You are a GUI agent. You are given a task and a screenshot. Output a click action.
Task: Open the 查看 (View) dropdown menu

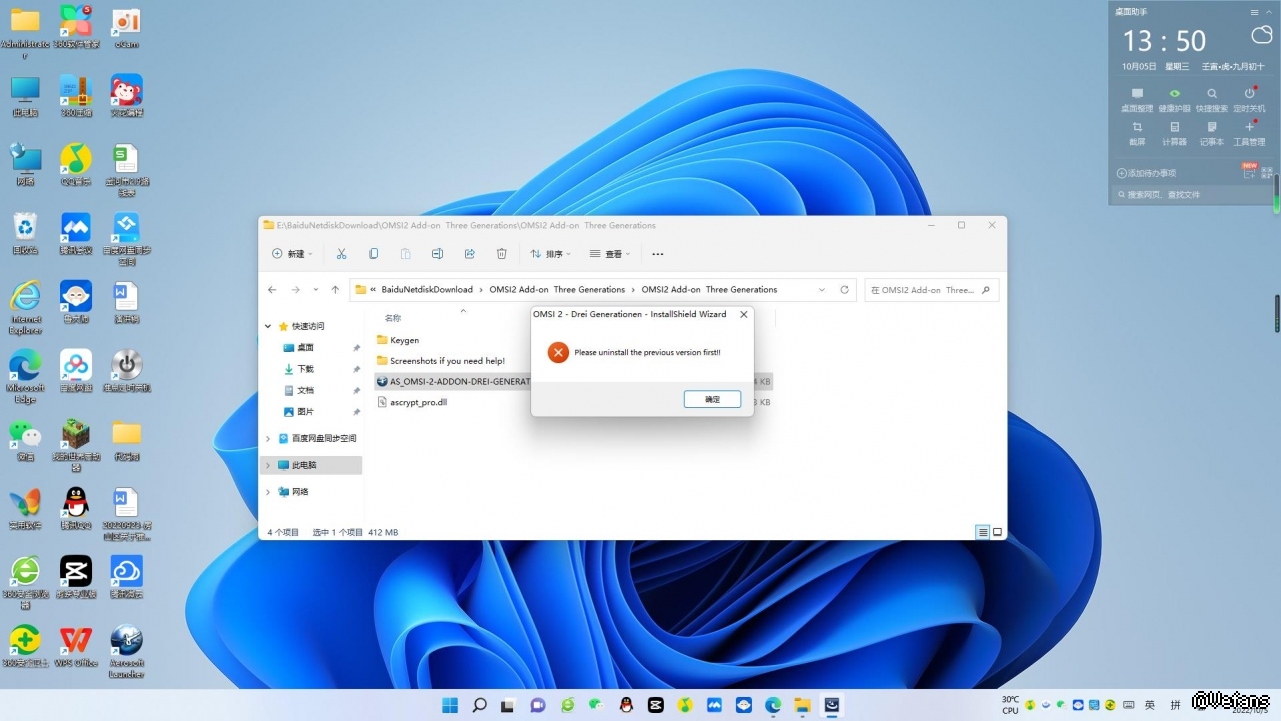pos(610,254)
